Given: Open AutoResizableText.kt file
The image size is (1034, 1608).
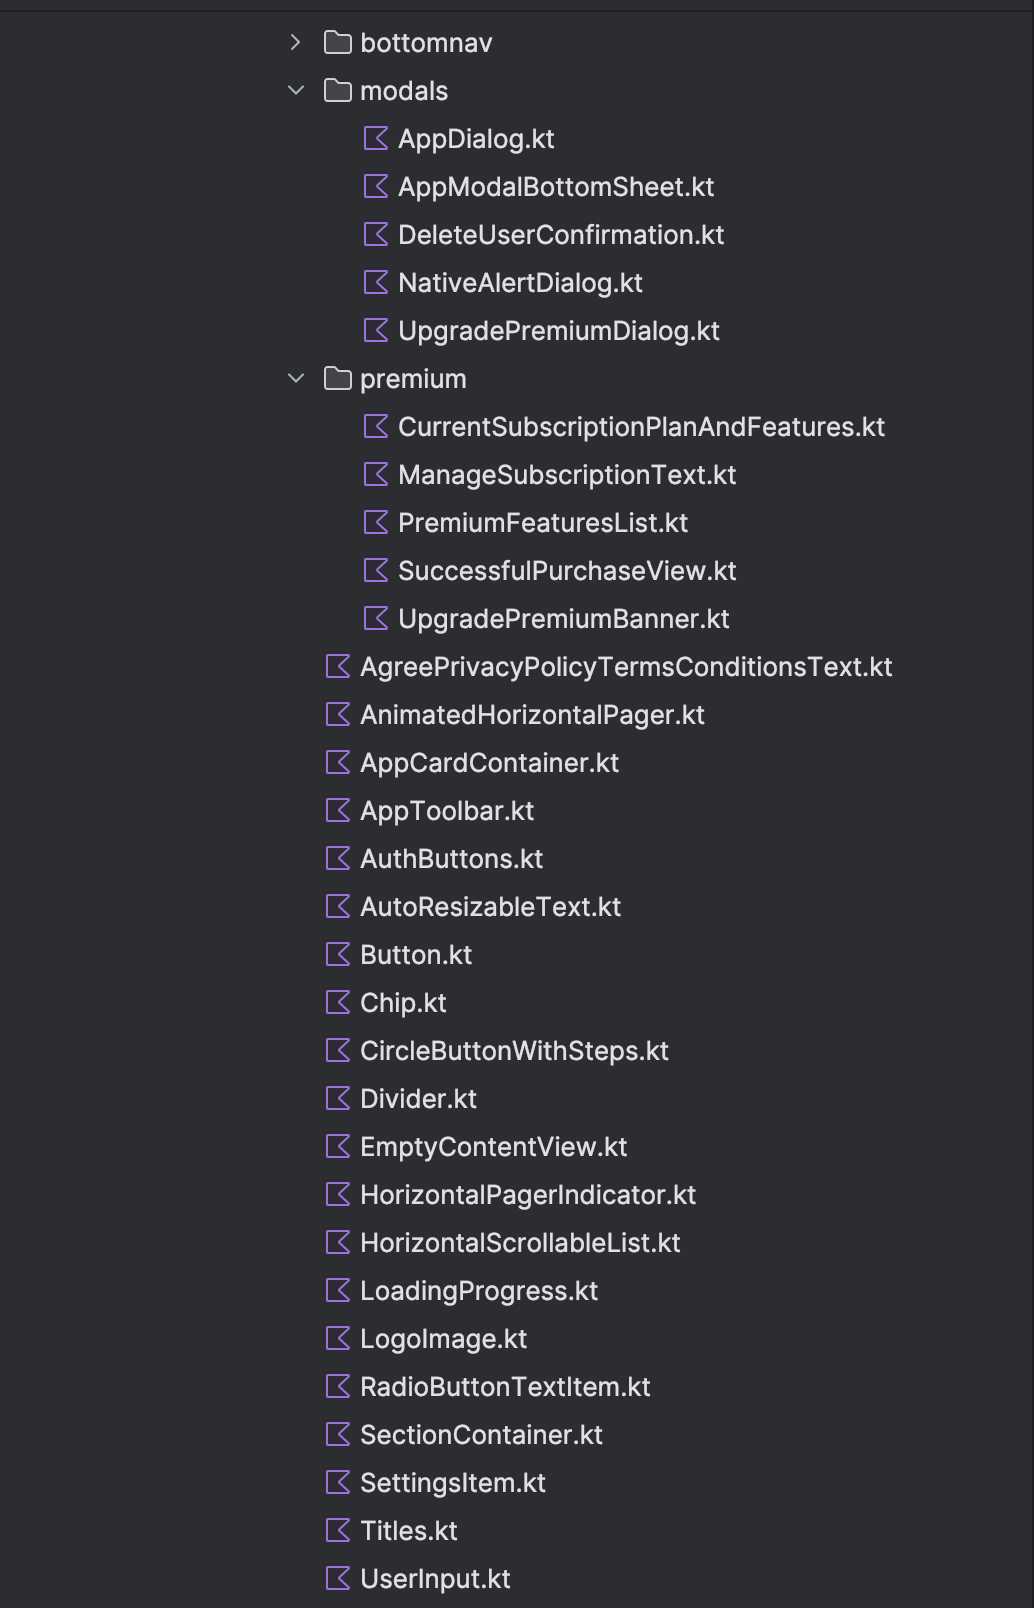Looking at the screenshot, I should tap(490, 907).
